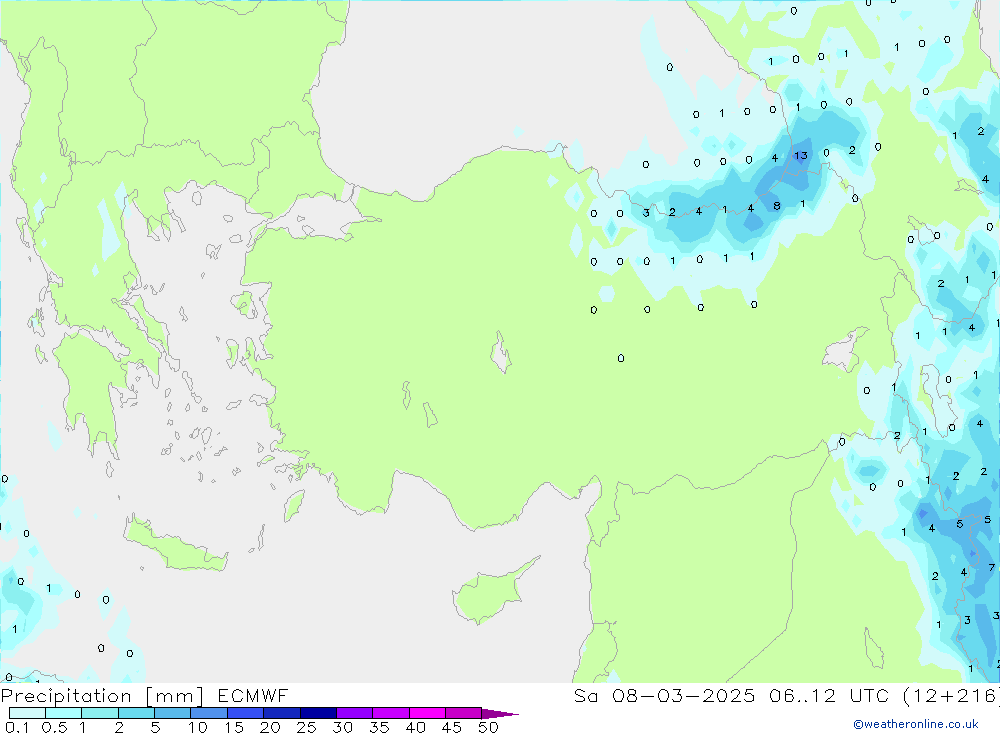This screenshot has width=1000, height=733.
Task: Click the 'ECMWF' model label
Action: (253, 696)
